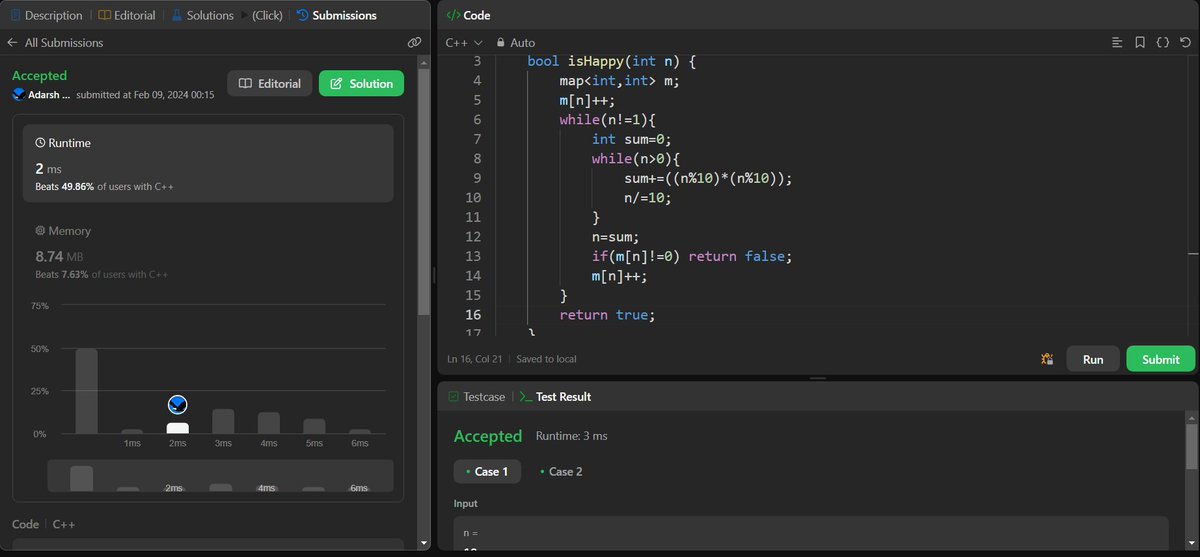Click the bookmark icon in the code toolbar
Image resolution: width=1200 pixels, height=557 pixels.
1139,43
